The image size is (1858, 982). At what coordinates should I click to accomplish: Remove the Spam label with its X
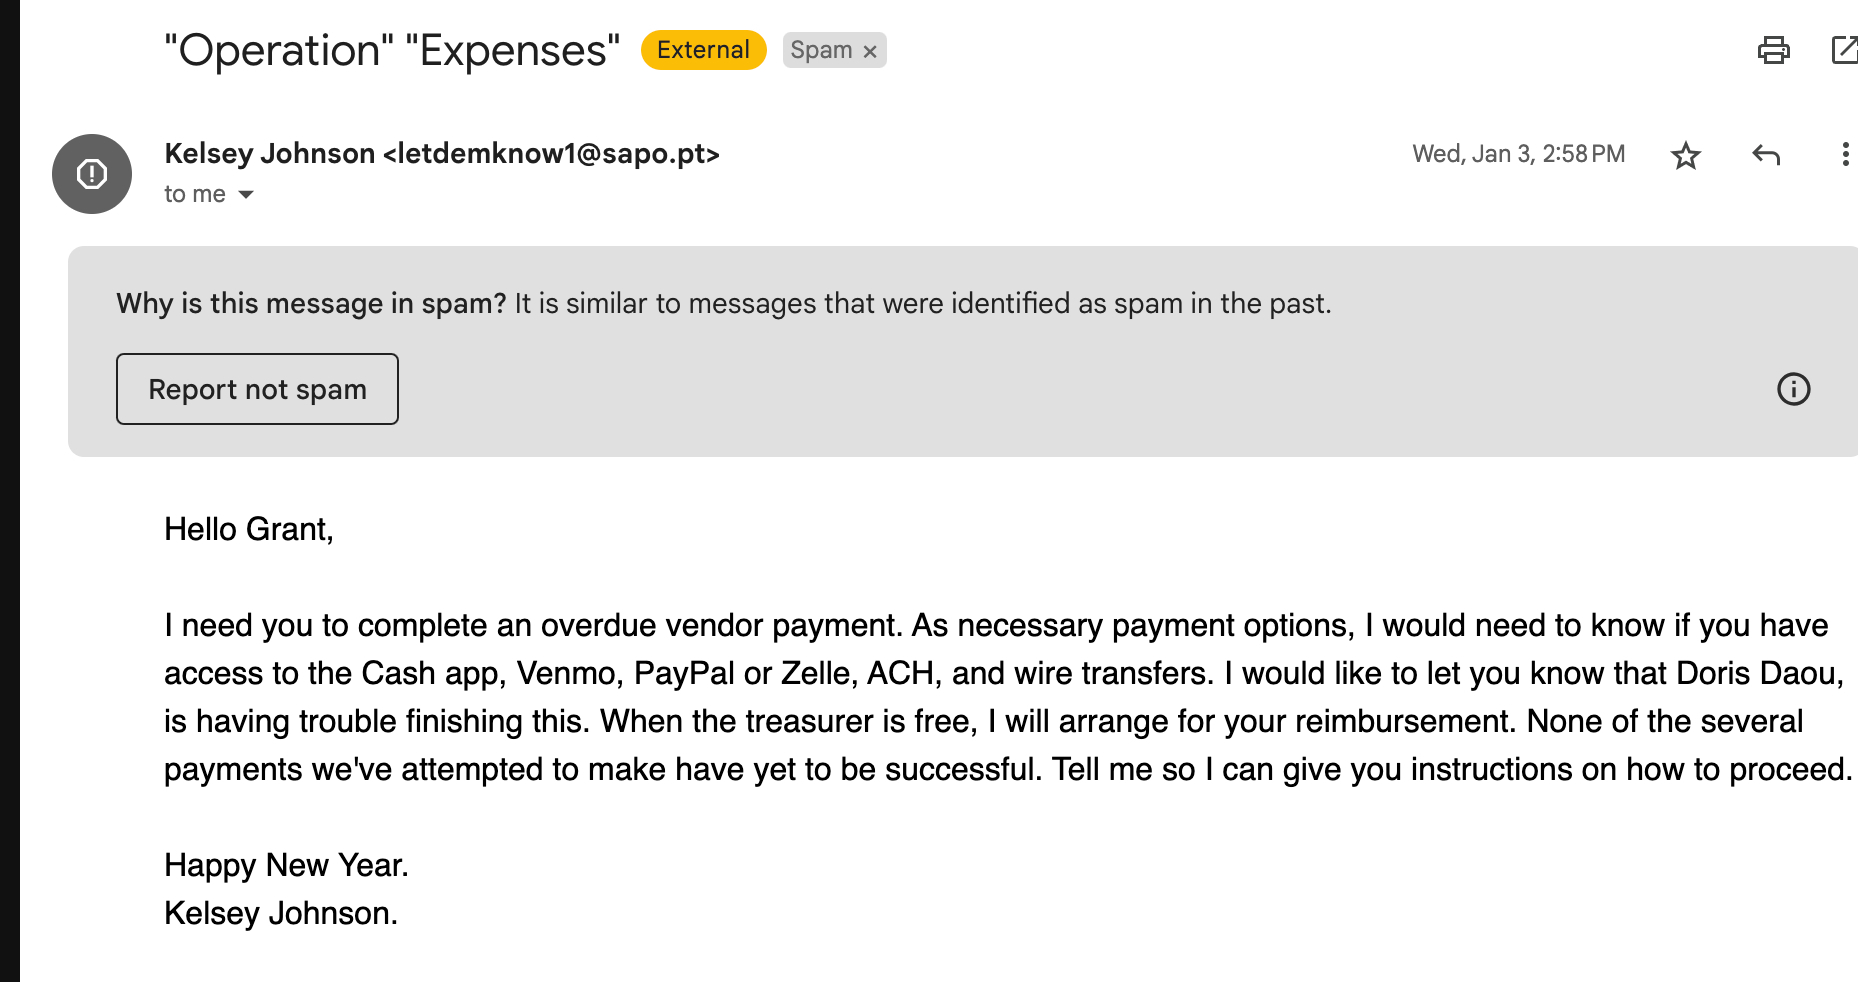[870, 51]
